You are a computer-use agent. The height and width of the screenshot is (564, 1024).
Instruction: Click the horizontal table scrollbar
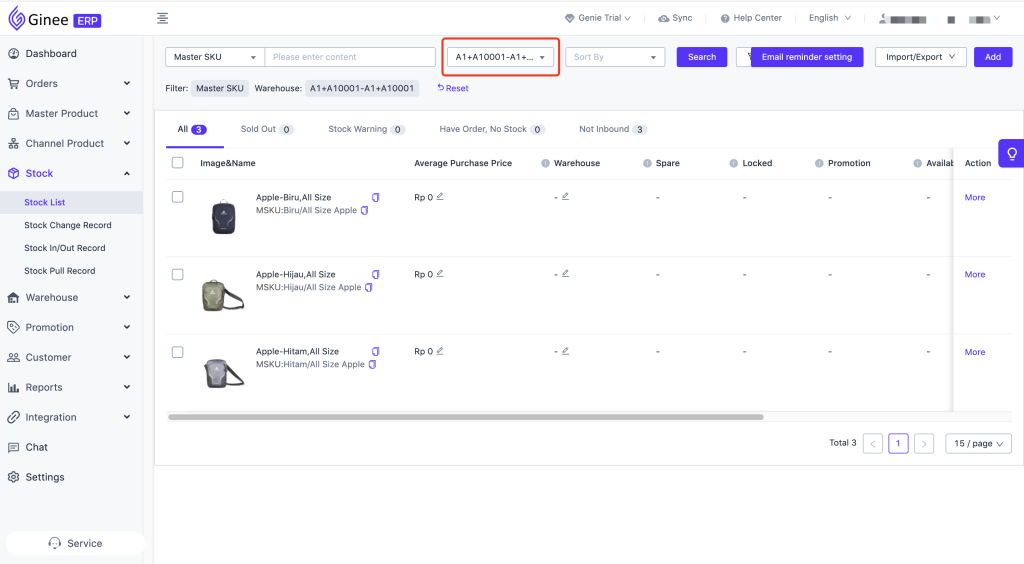466,416
